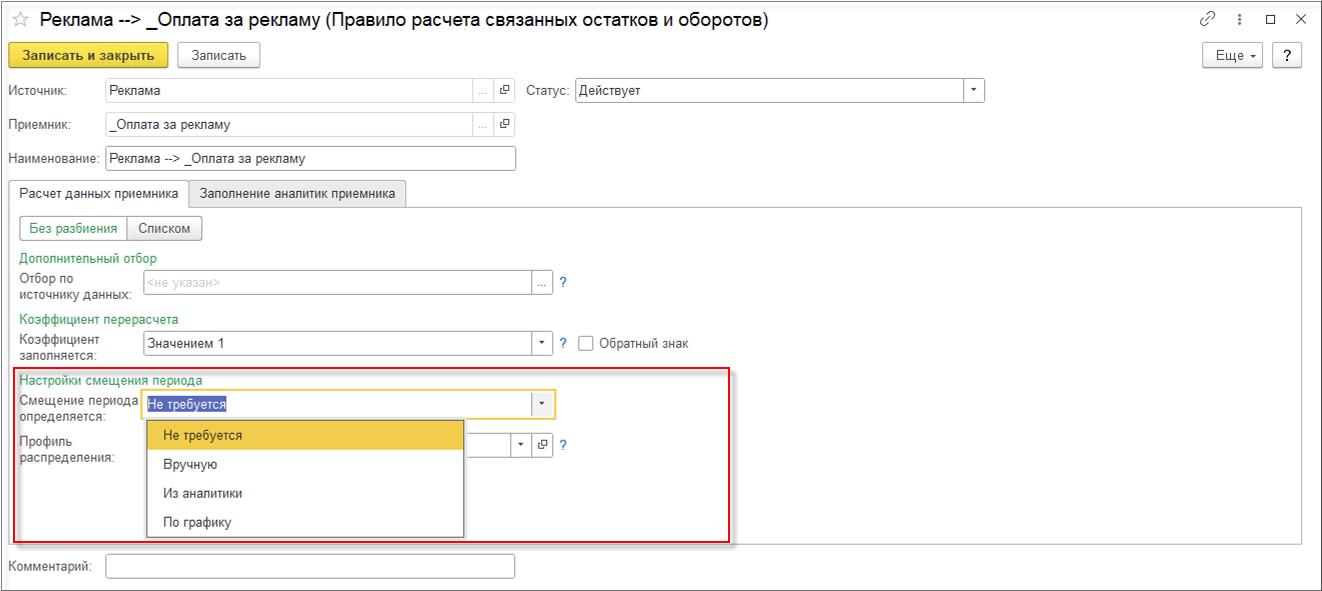Switch to Списком mode
The image size is (1322, 591).
coord(165,229)
